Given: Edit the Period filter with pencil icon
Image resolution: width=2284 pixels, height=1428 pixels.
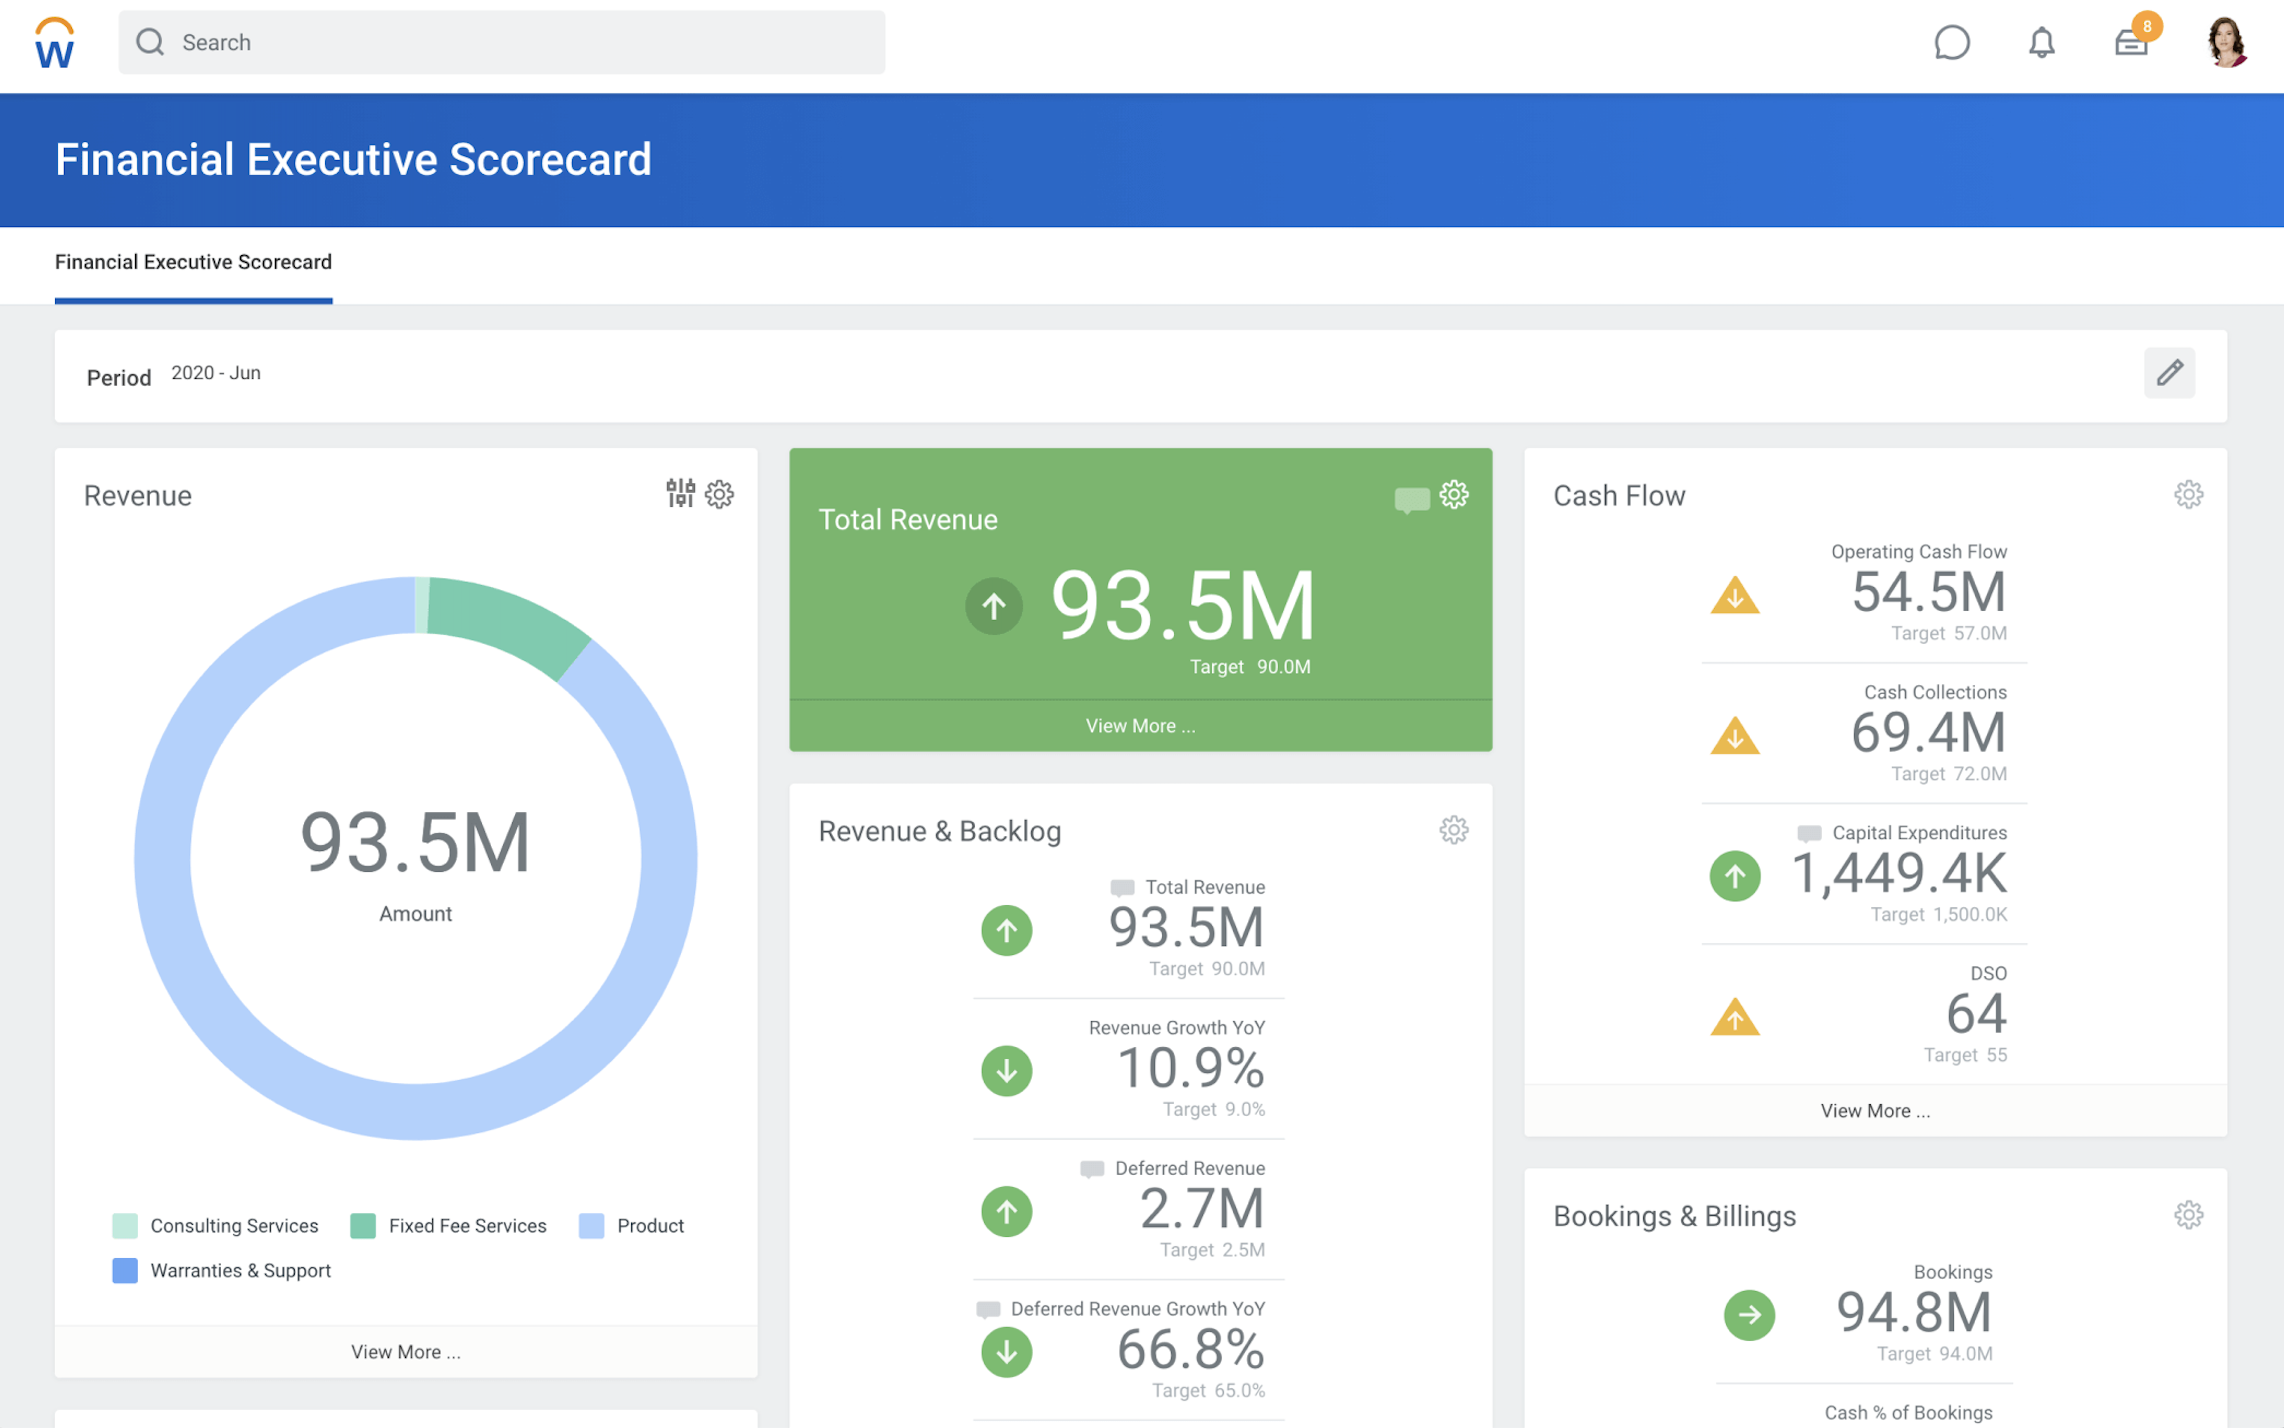Looking at the screenshot, I should (2169, 373).
